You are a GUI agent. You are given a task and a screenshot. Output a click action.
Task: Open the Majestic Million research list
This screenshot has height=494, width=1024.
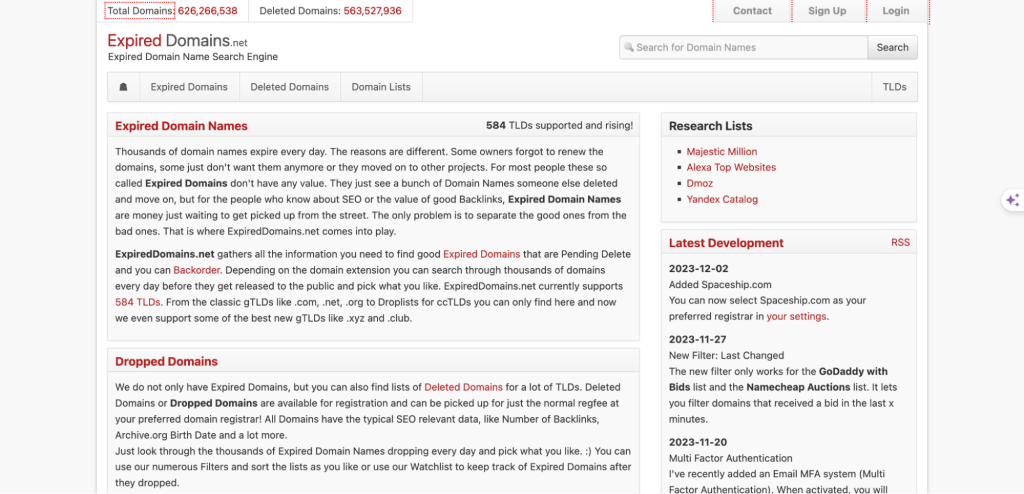click(x=722, y=152)
